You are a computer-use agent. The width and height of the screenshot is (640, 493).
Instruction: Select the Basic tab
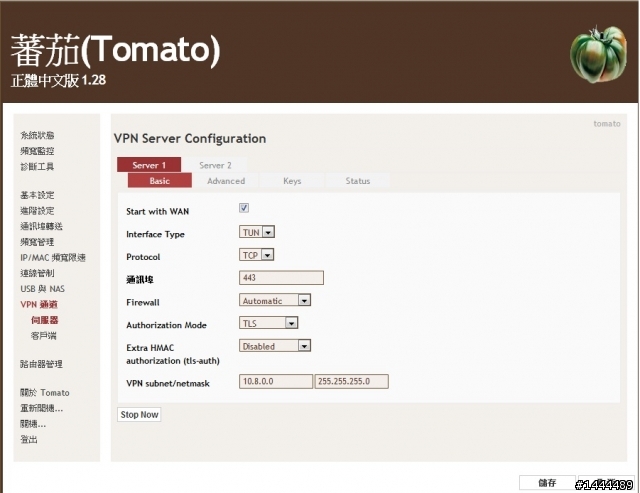tap(160, 180)
